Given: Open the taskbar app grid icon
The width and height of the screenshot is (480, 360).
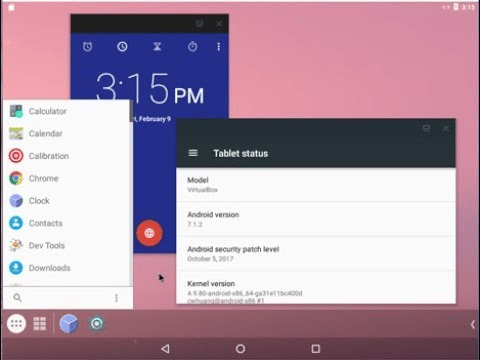Looking at the screenshot, I should point(40,323).
